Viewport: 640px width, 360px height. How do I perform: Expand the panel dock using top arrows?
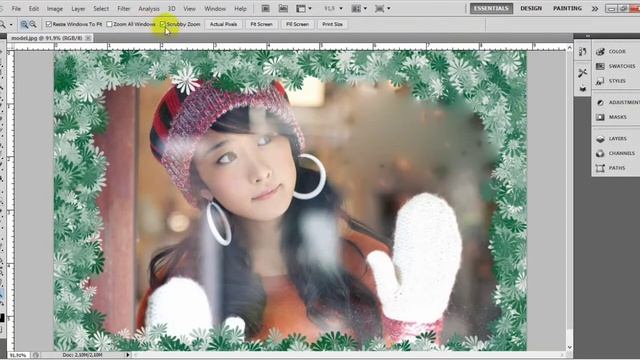point(588,36)
